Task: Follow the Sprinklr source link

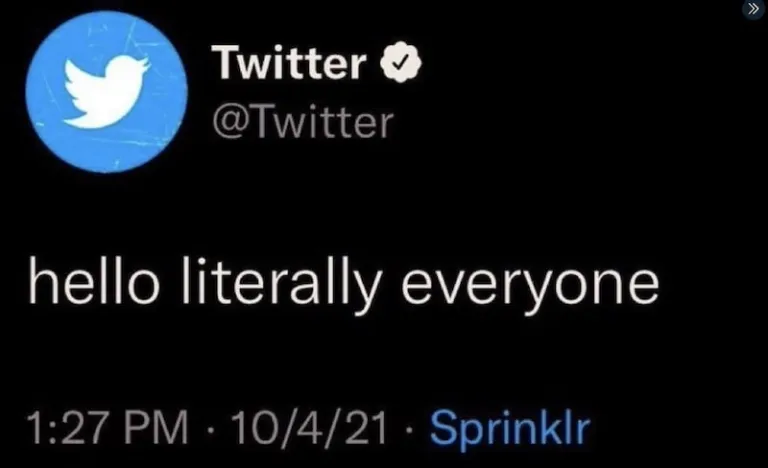Action: click(x=510, y=429)
